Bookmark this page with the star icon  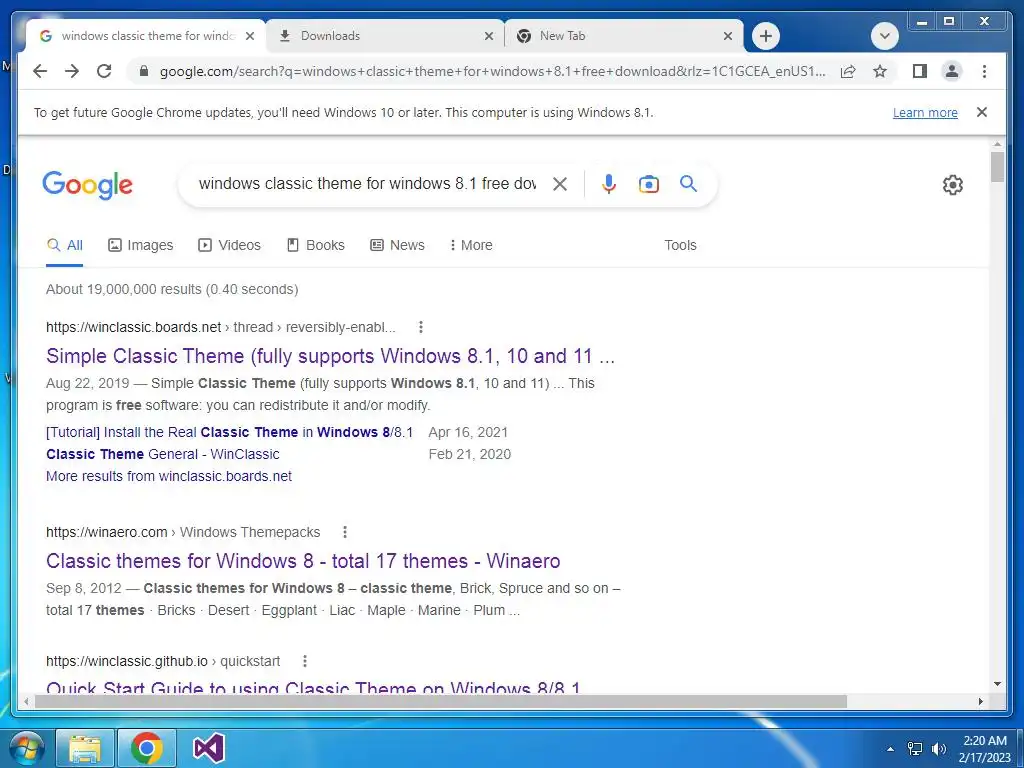click(880, 71)
